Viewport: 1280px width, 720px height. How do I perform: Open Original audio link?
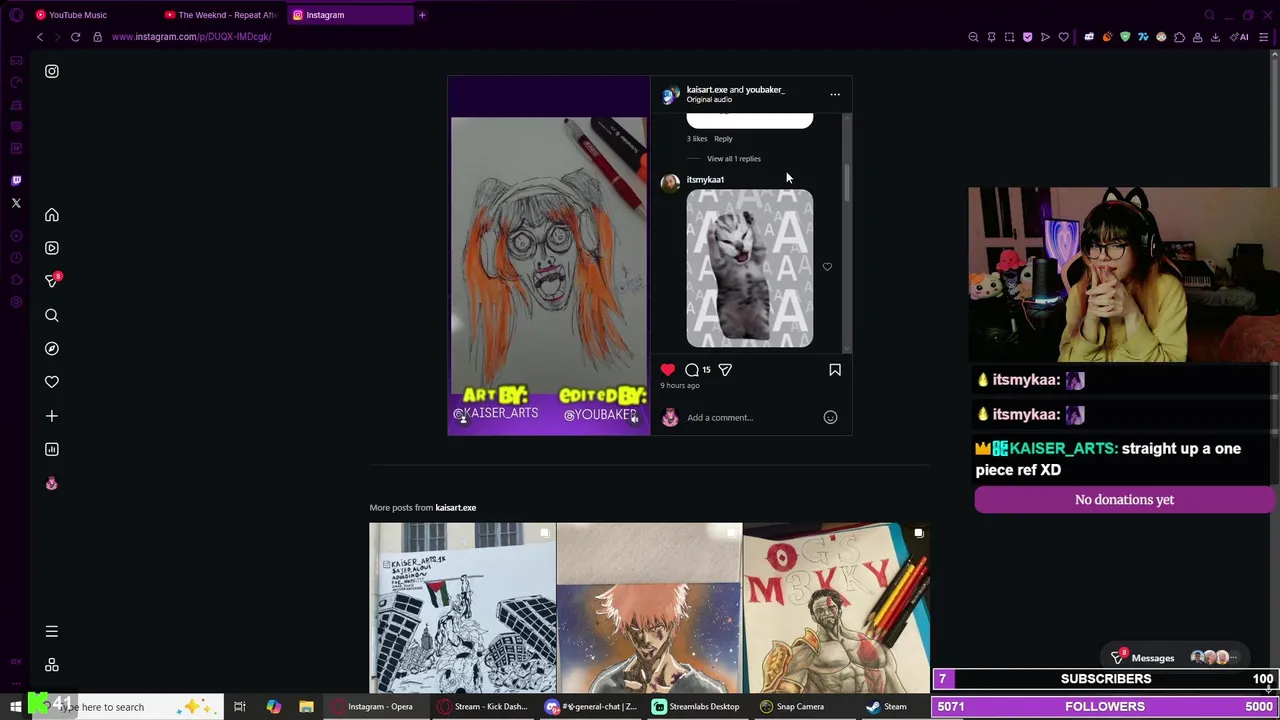(709, 100)
